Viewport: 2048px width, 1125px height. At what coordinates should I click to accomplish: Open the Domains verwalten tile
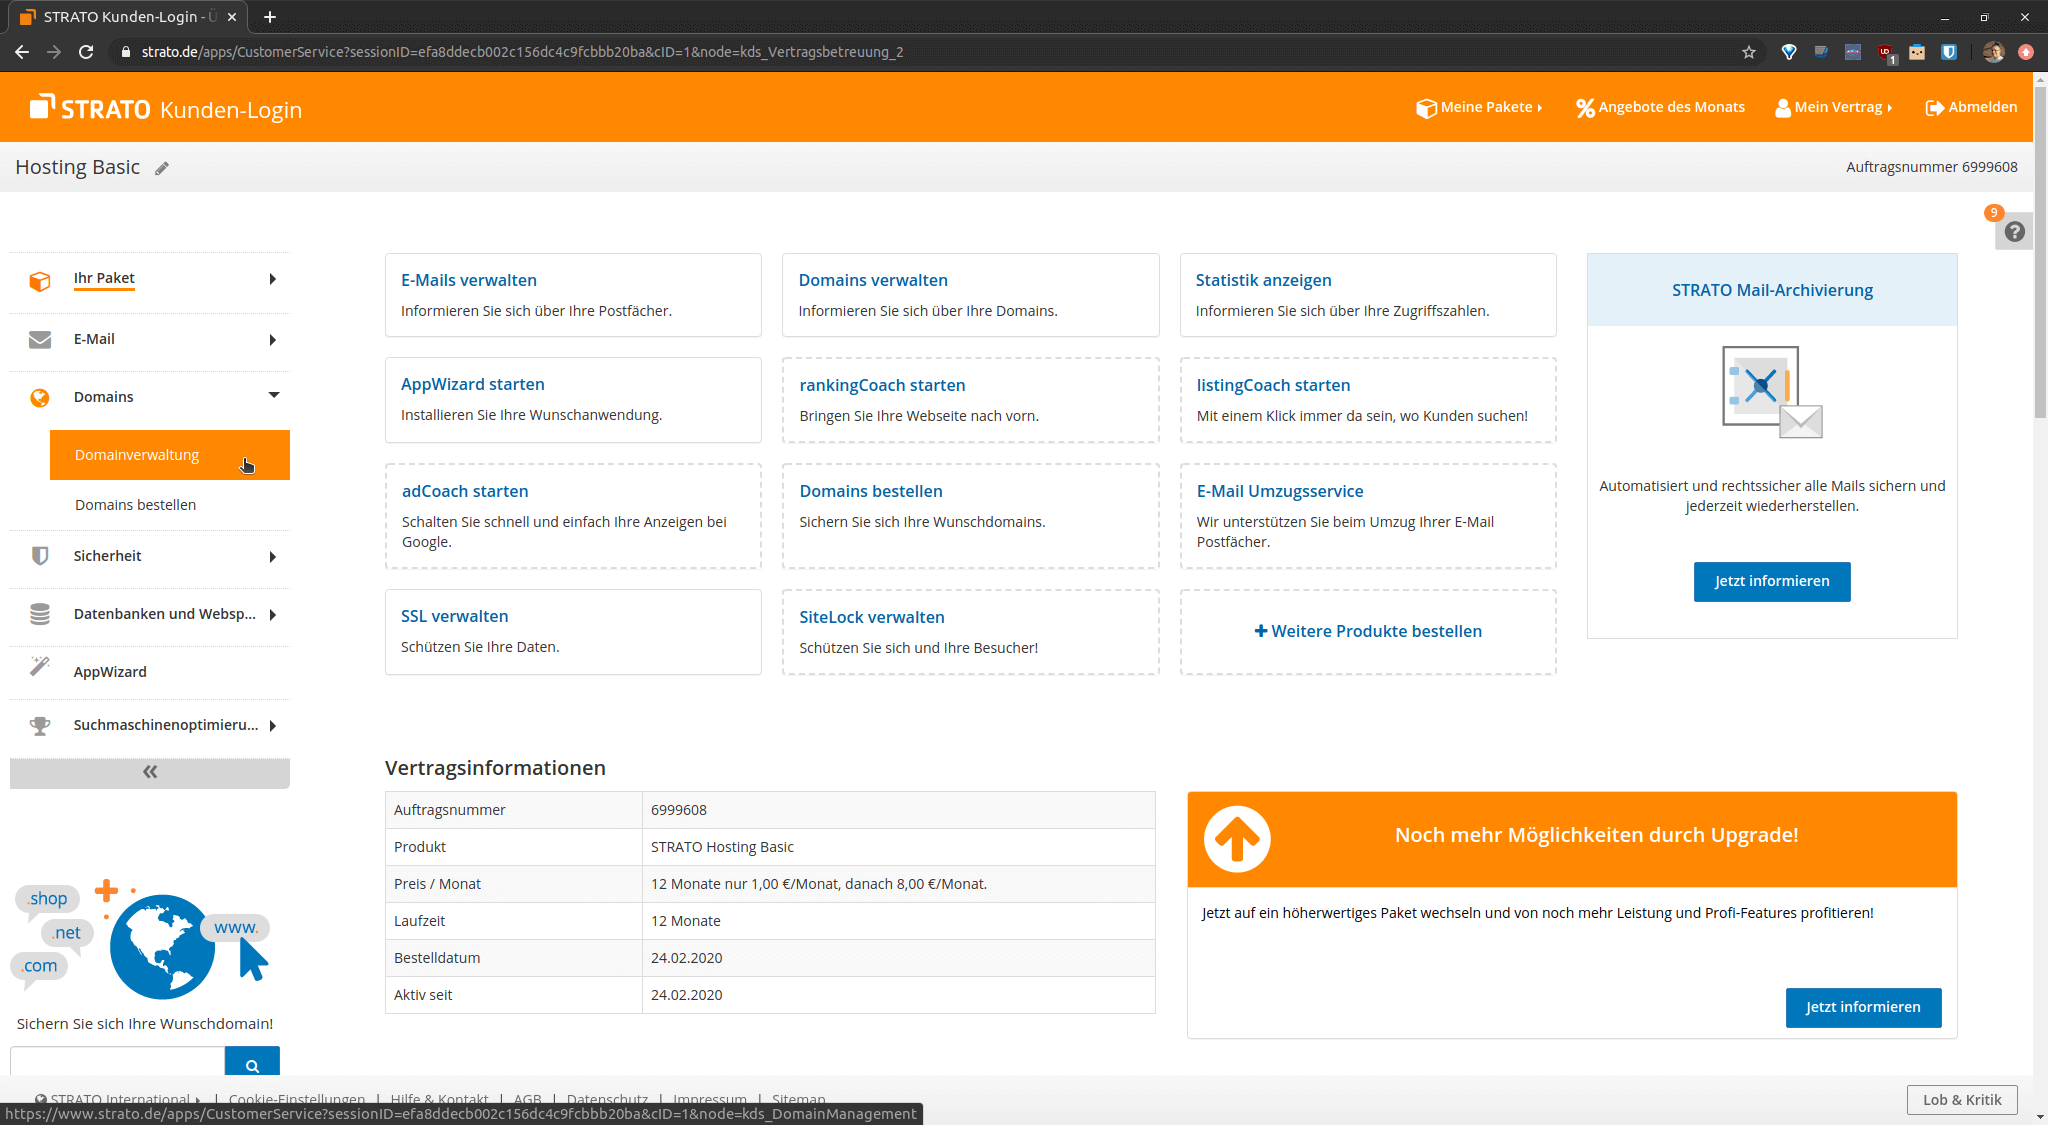pos(970,295)
